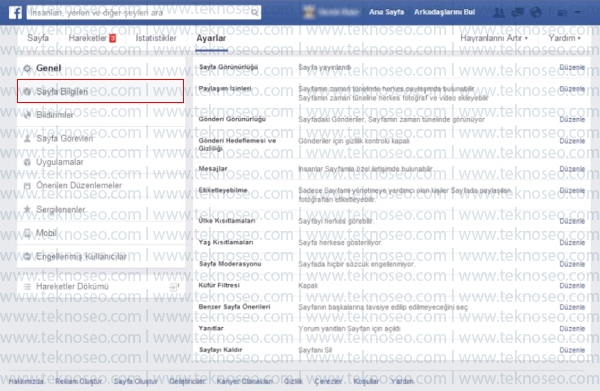600x391 pixels.
Task: Switch to the İstatistikler tab
Action: 156,38
